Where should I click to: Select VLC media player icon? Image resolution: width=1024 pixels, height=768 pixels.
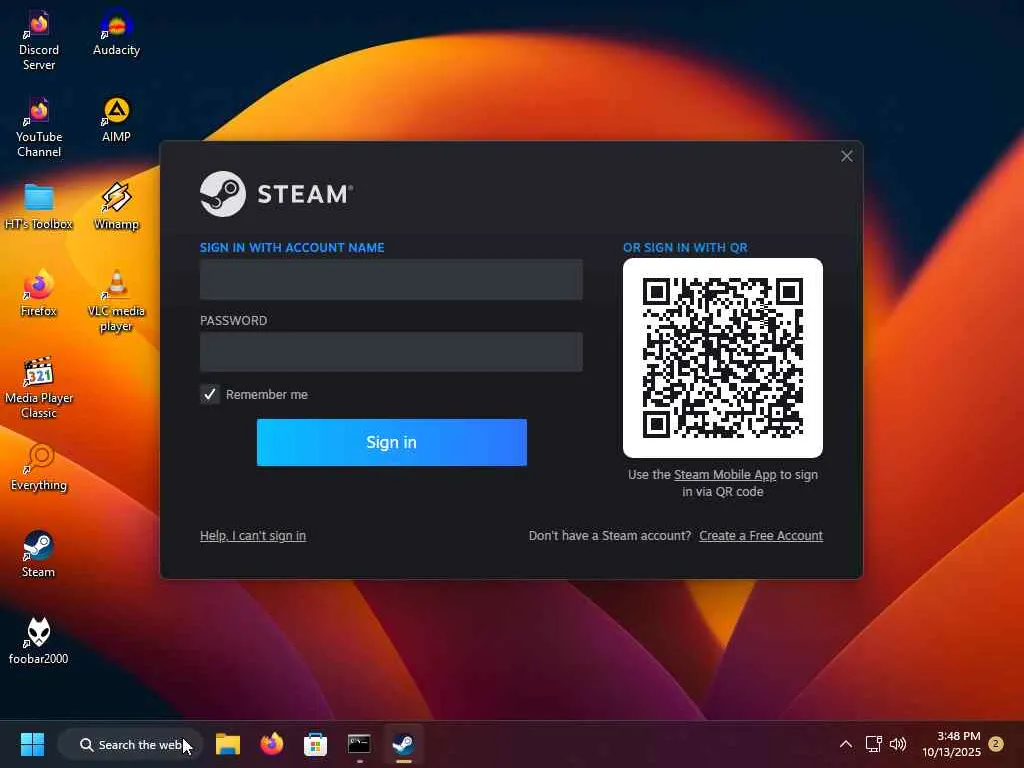click(x=116, y=301)
